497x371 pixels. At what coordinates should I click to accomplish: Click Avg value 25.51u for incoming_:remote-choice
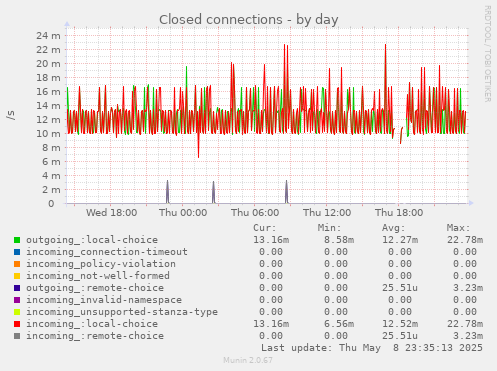pyautogui.click(x=400, y=336)
